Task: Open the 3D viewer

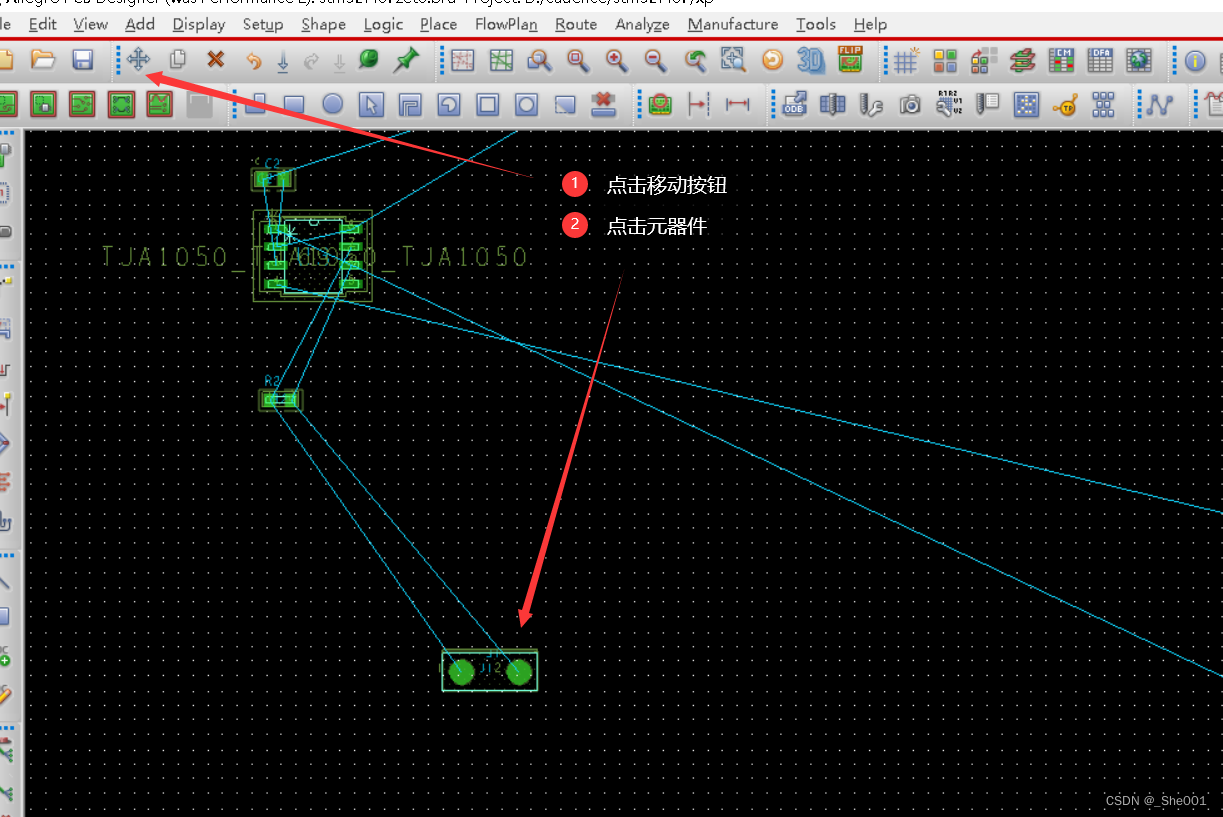Action: pyautogui.click(x=810, y=61)
